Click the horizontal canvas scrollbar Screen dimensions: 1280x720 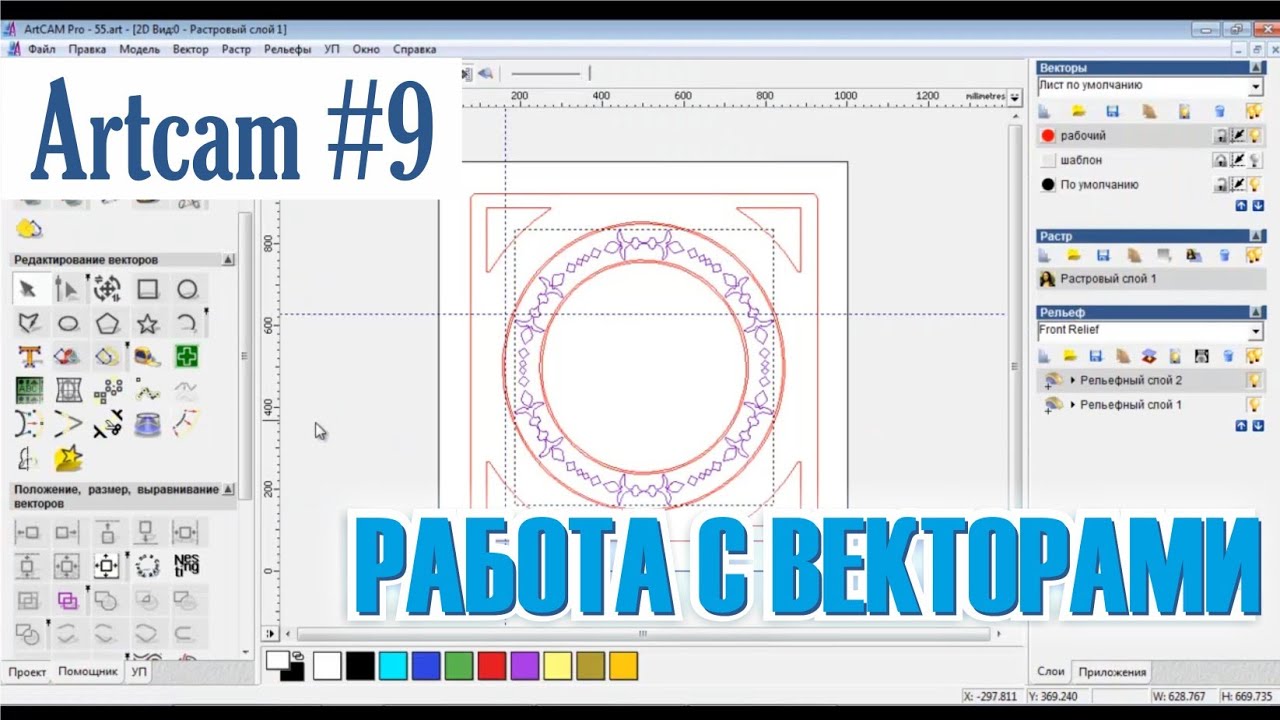[x=643, y=634]
